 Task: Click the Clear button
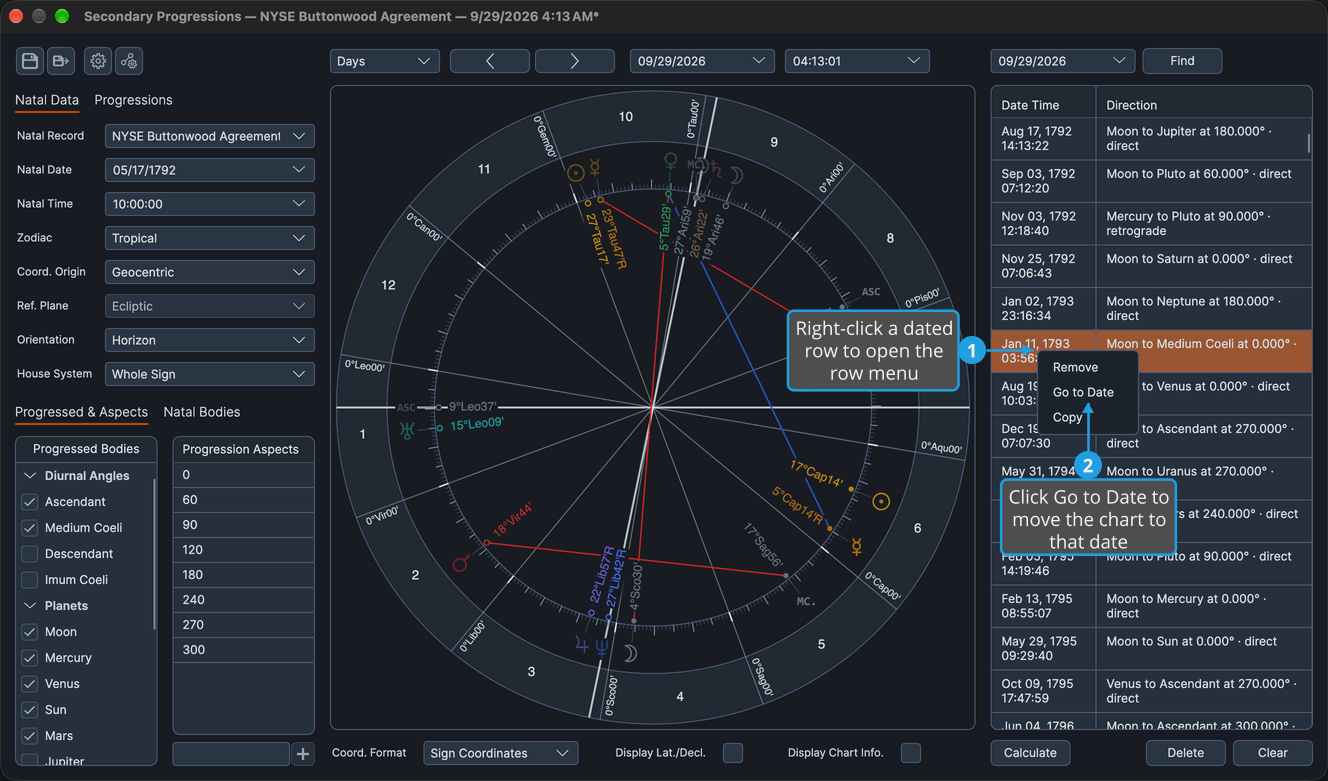(x=1273, y=753)
